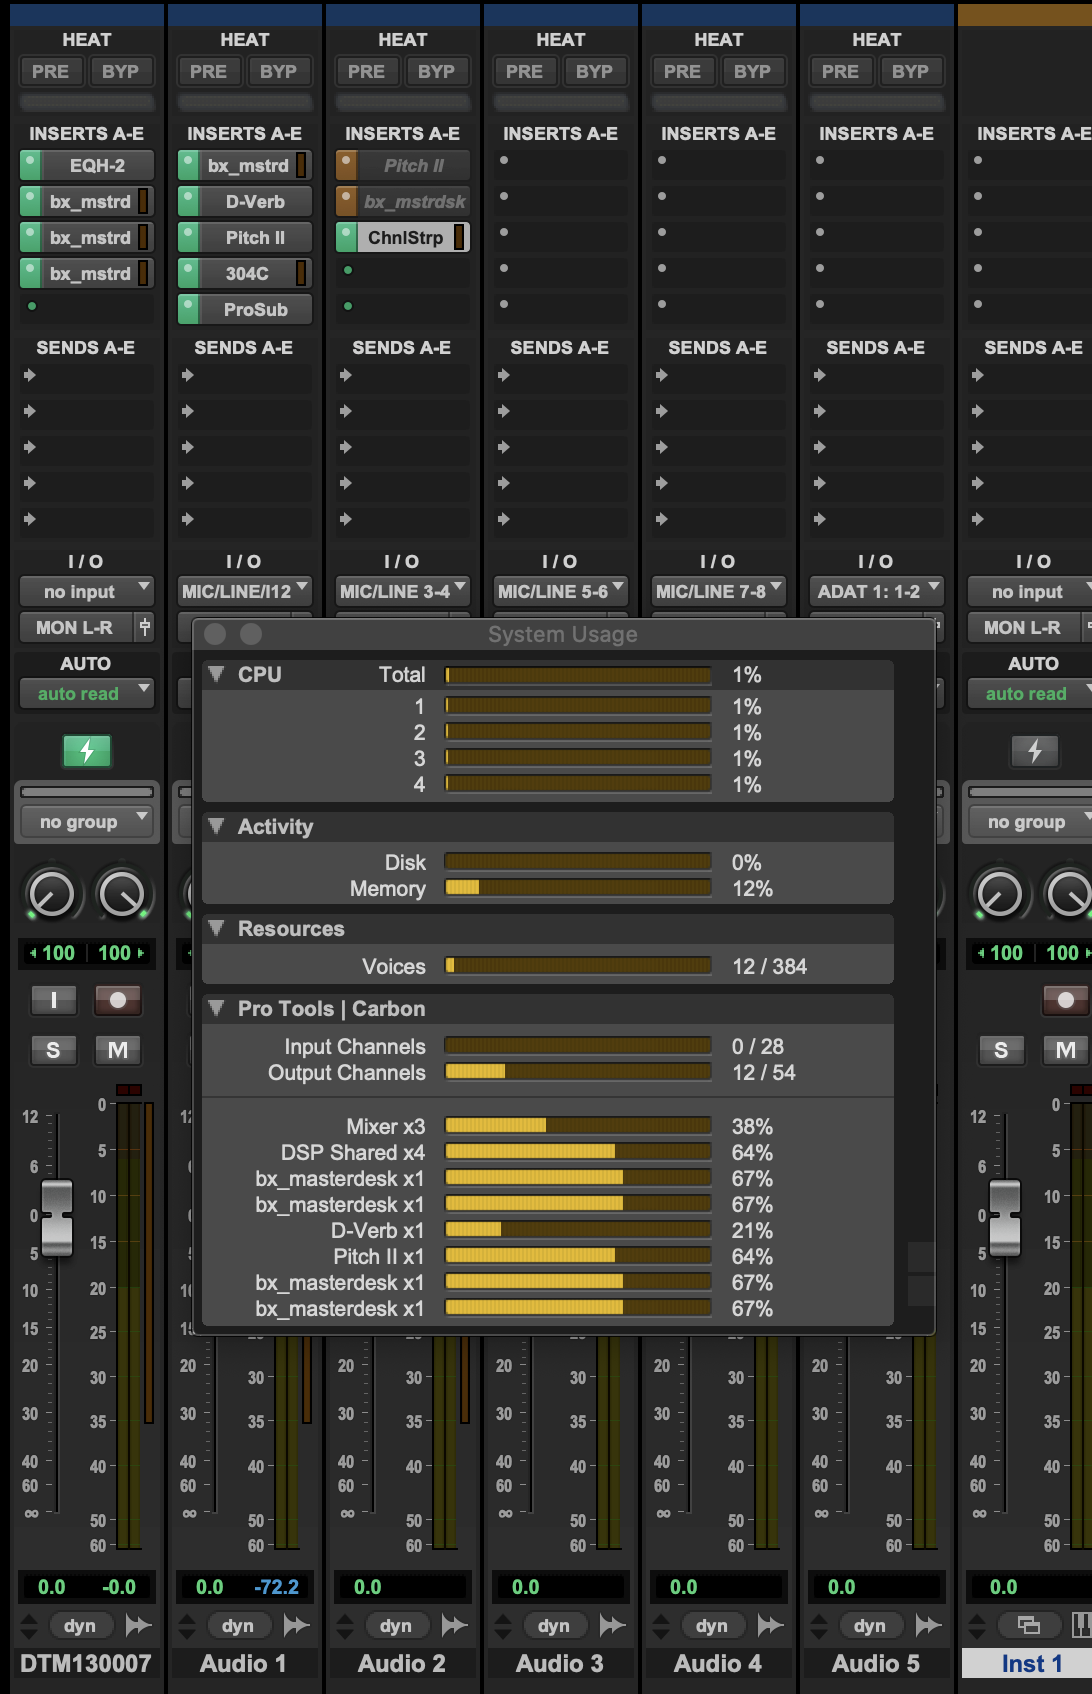The image size is (1092, 1694).
Task: Click the input monitor button on DTM130007
Action: (x=53, y=1000)
